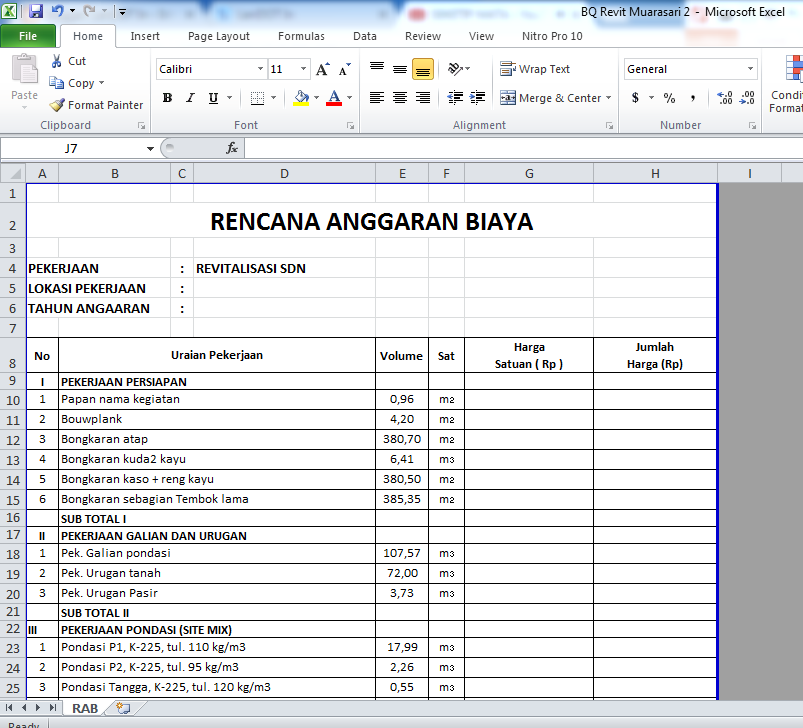Screen dimensions: 803x728
Task: Click Select All corner triangle of grid
Action: pos(13,174)
